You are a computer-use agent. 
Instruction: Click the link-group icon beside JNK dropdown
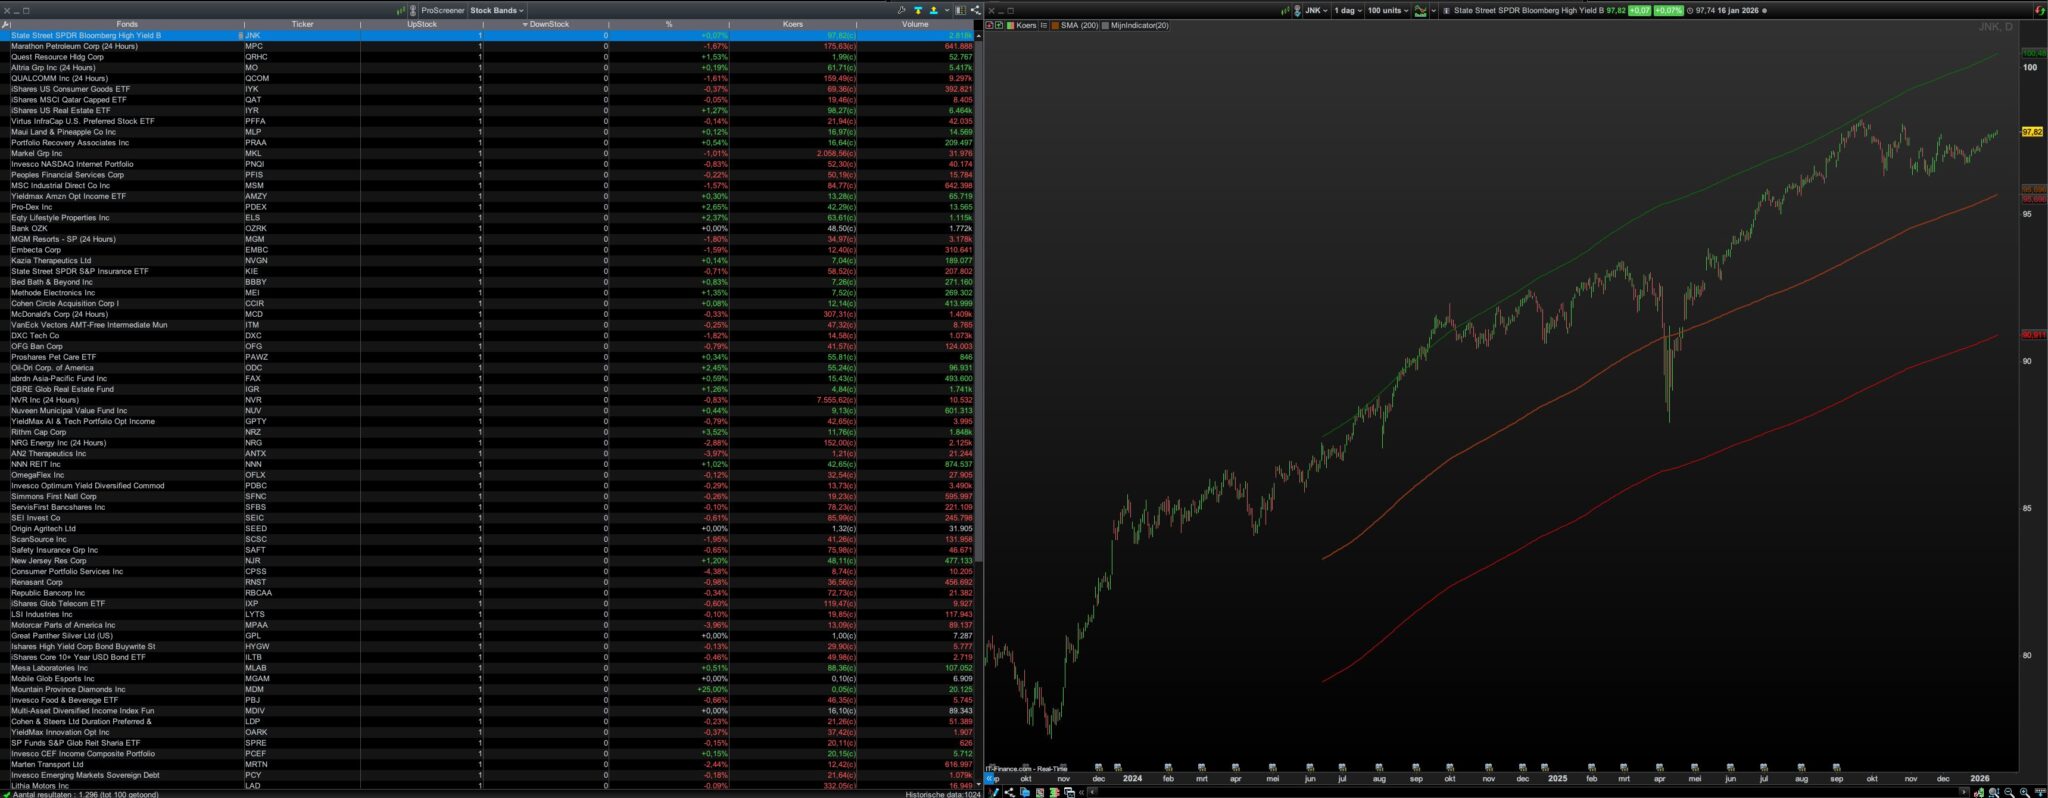pyautogui.click(x=1297, y=11)
